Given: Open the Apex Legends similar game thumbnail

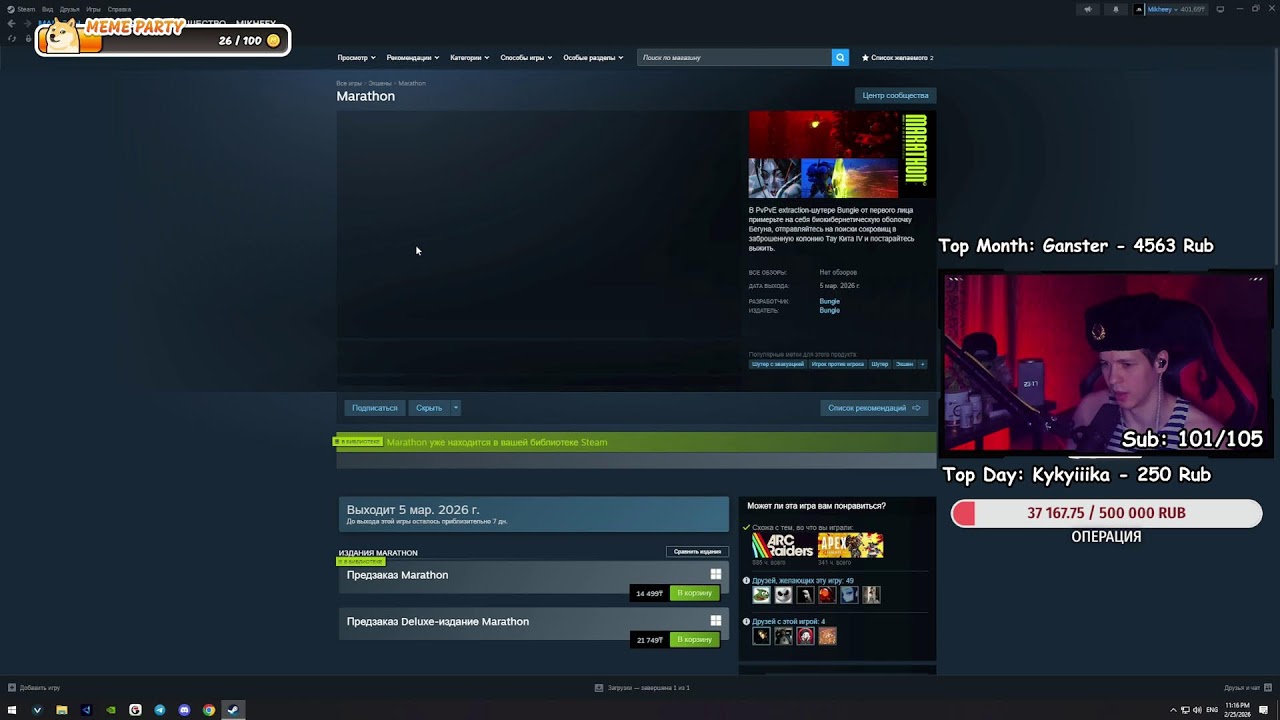Looking at the screenshot, I should [x=851, y=545].
